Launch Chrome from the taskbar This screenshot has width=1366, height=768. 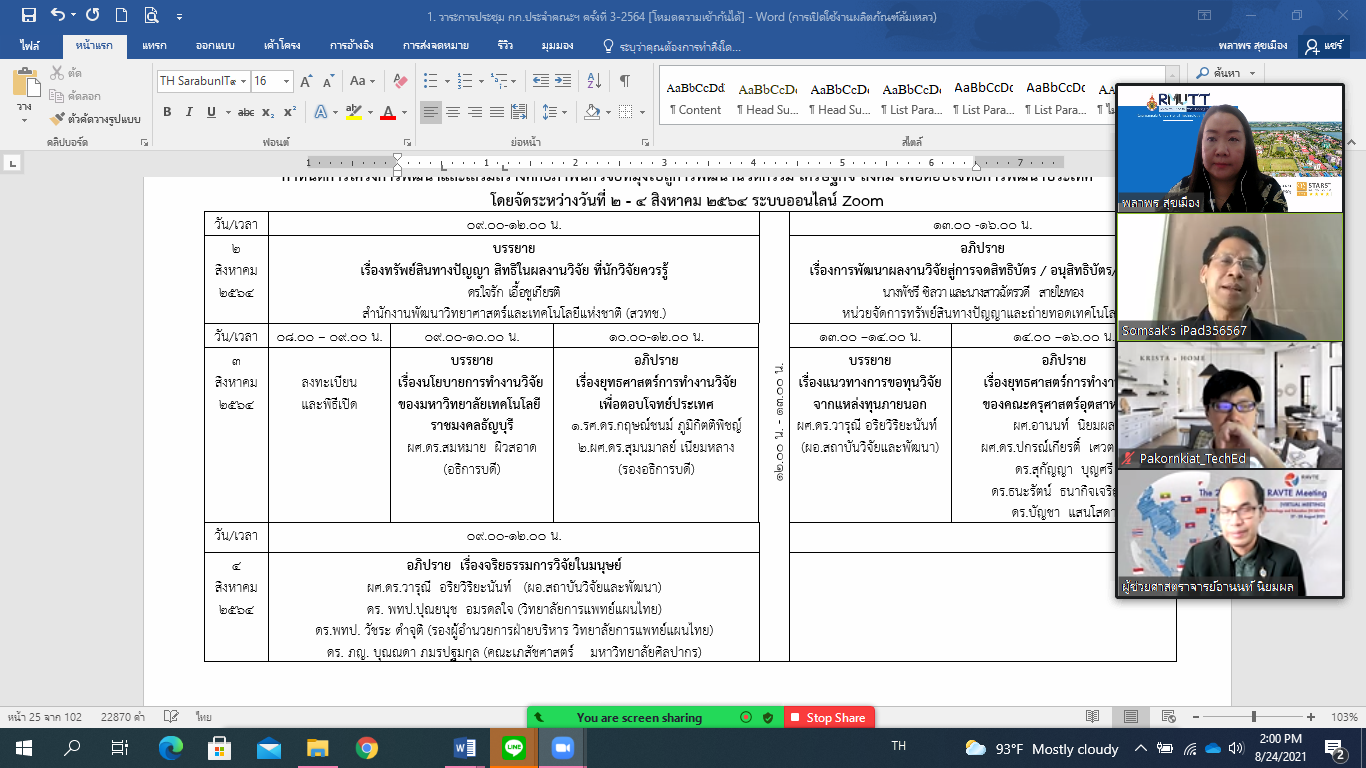pos(366,747)
